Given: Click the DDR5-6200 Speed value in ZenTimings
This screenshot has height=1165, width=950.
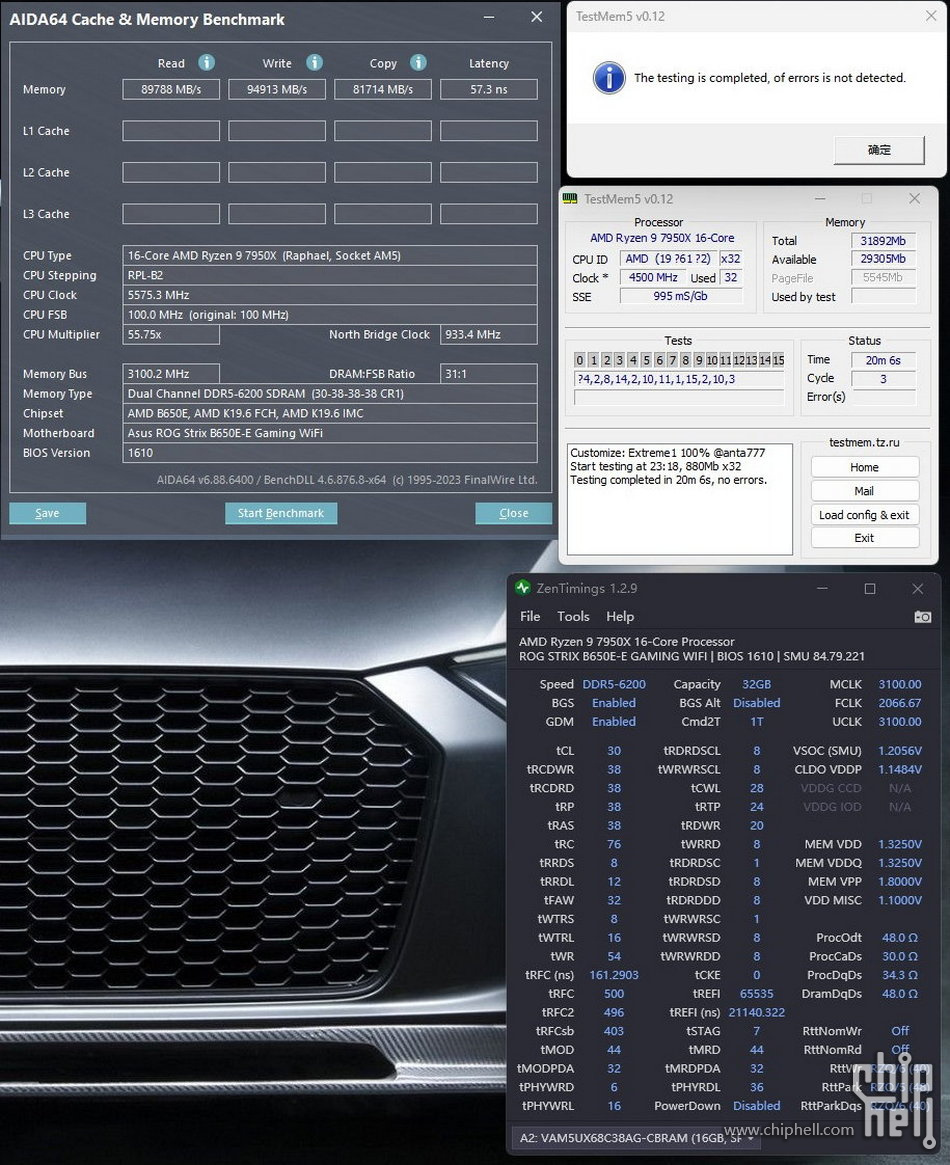Looking at the screenshot, I should tap(614, 684).
